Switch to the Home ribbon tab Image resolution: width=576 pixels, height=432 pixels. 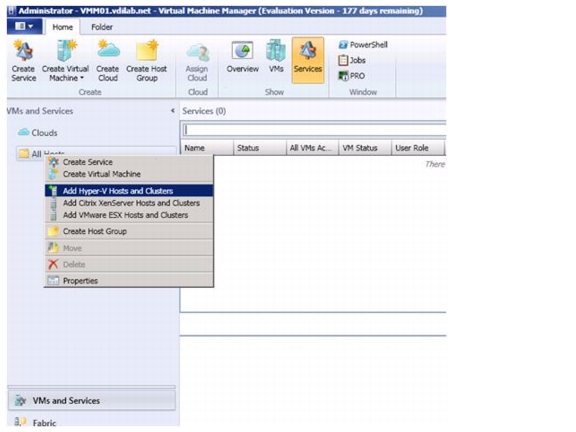point(62,27)
